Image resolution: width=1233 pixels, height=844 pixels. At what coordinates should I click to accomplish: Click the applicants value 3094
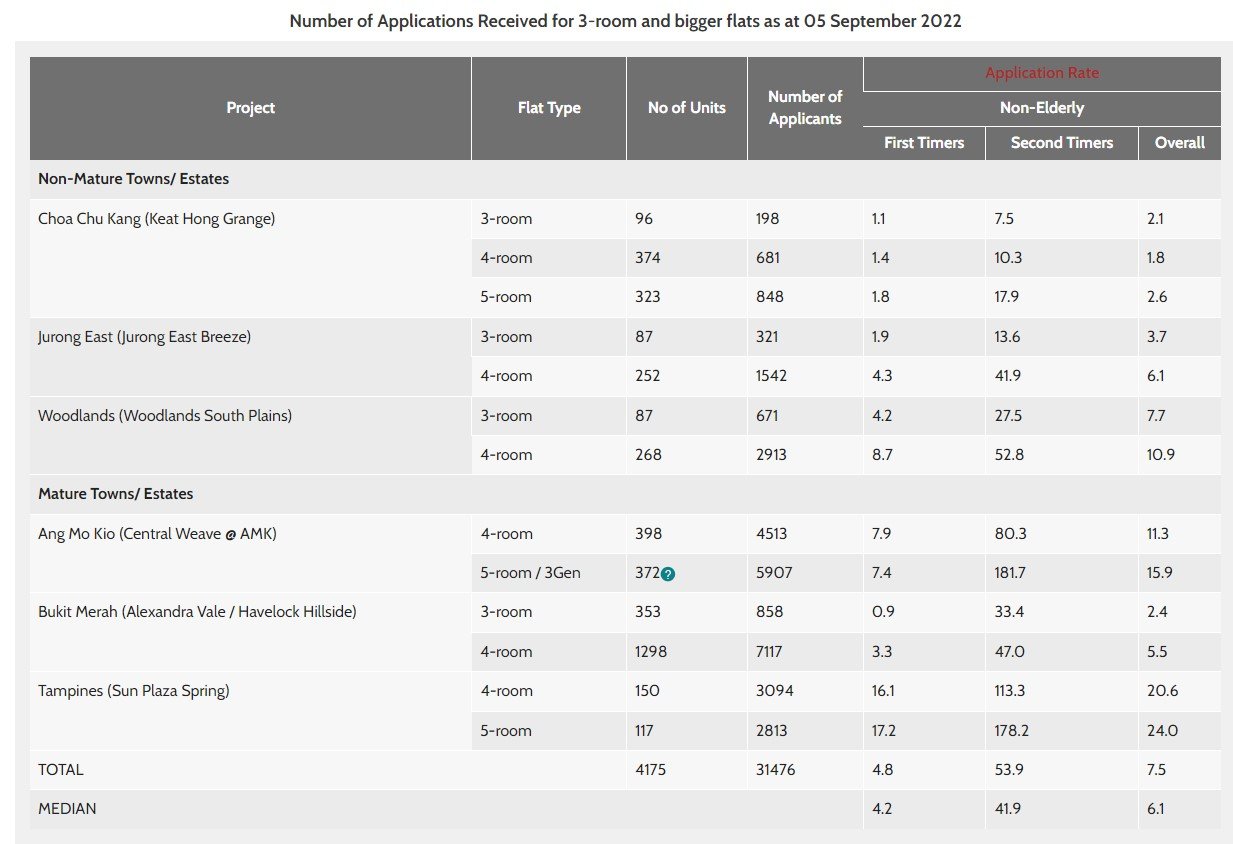click(772, 691)
